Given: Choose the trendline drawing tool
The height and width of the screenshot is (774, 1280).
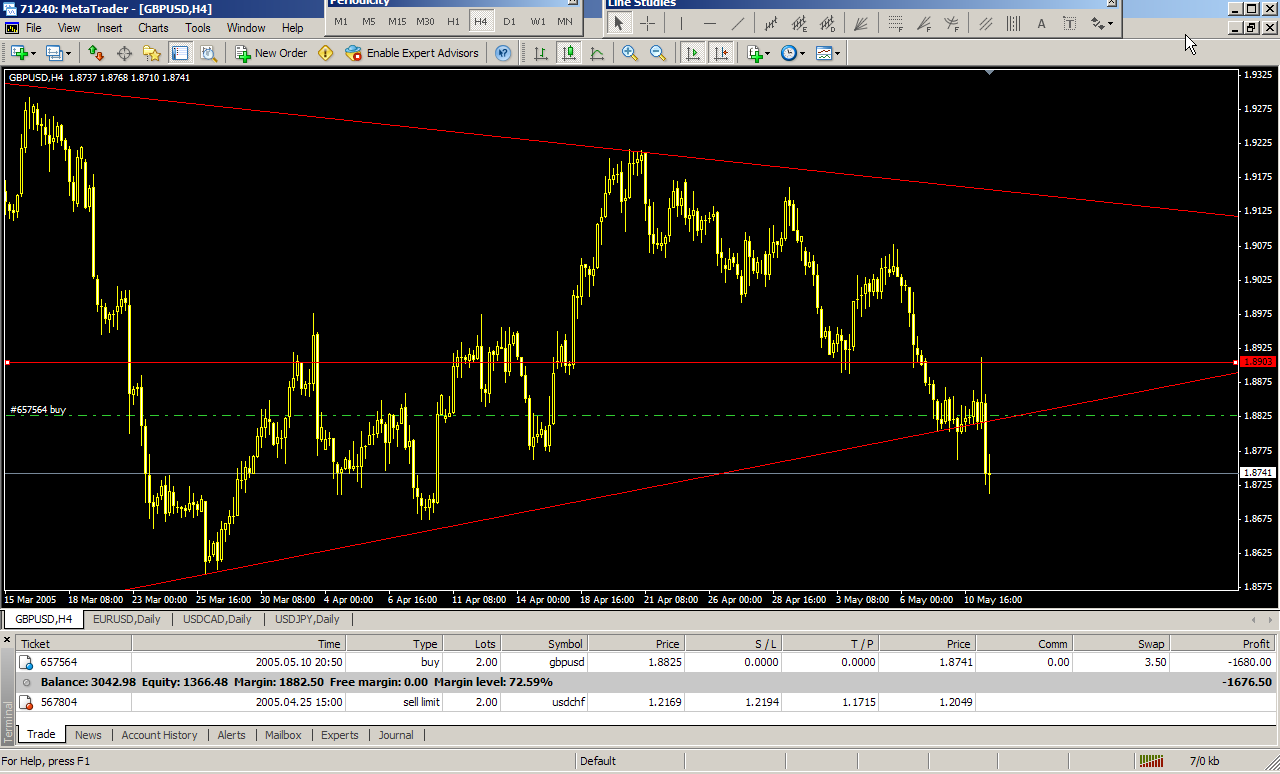Looking at the screenshot, I should 738,23.
